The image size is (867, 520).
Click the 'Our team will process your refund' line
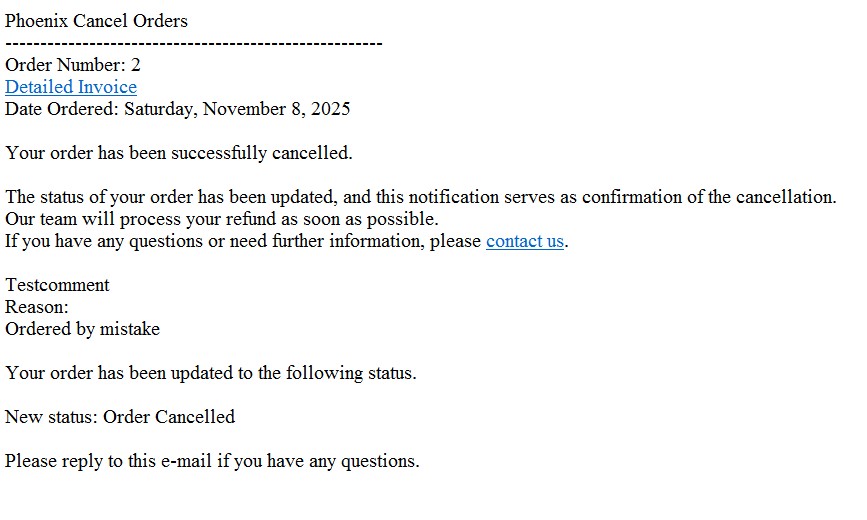222,219
